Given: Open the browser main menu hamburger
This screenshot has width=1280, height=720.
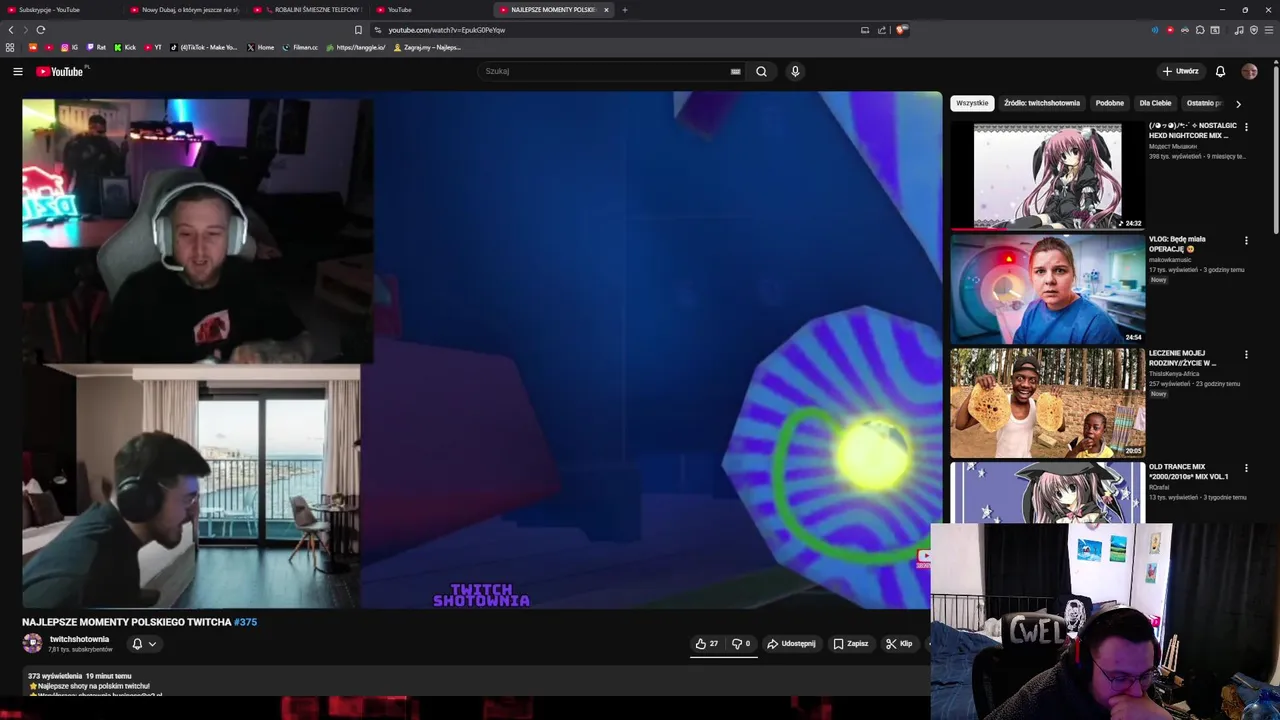Looking at the screenshot, I should pyautogui.click(x=1269, y=30).
